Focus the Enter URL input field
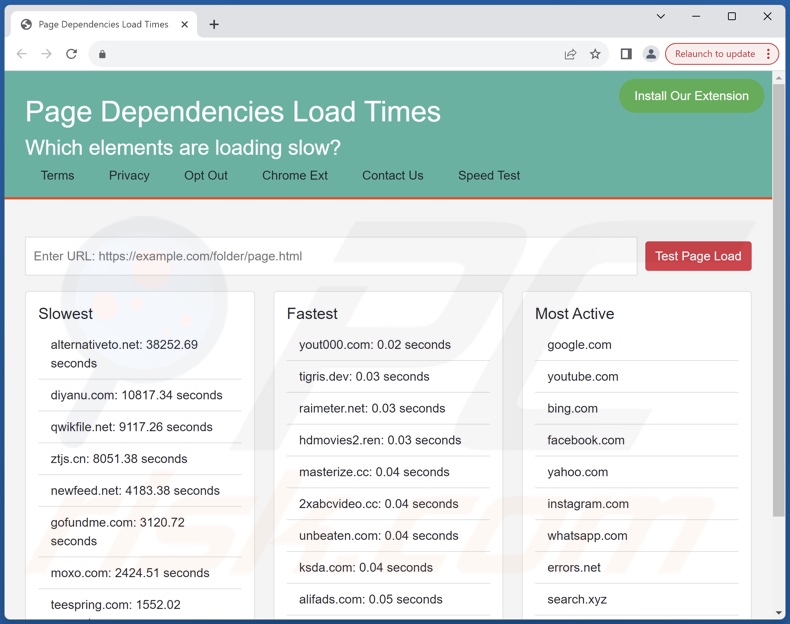 click(331, 256)
